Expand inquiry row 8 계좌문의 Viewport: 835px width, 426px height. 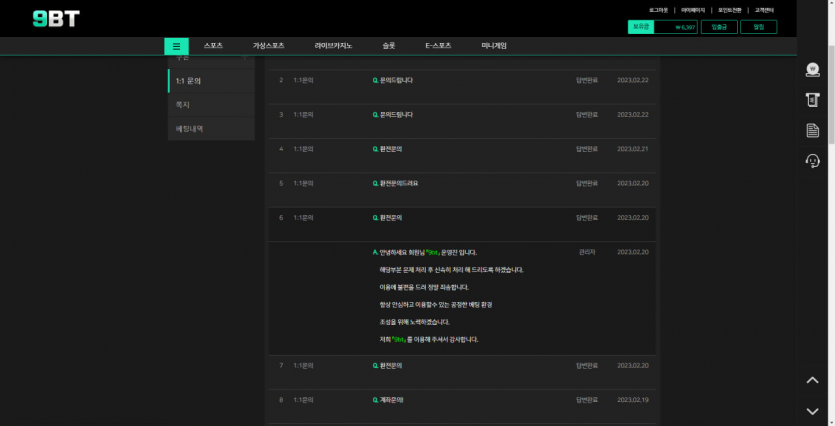pyautogui.click(x=388, y=400)
